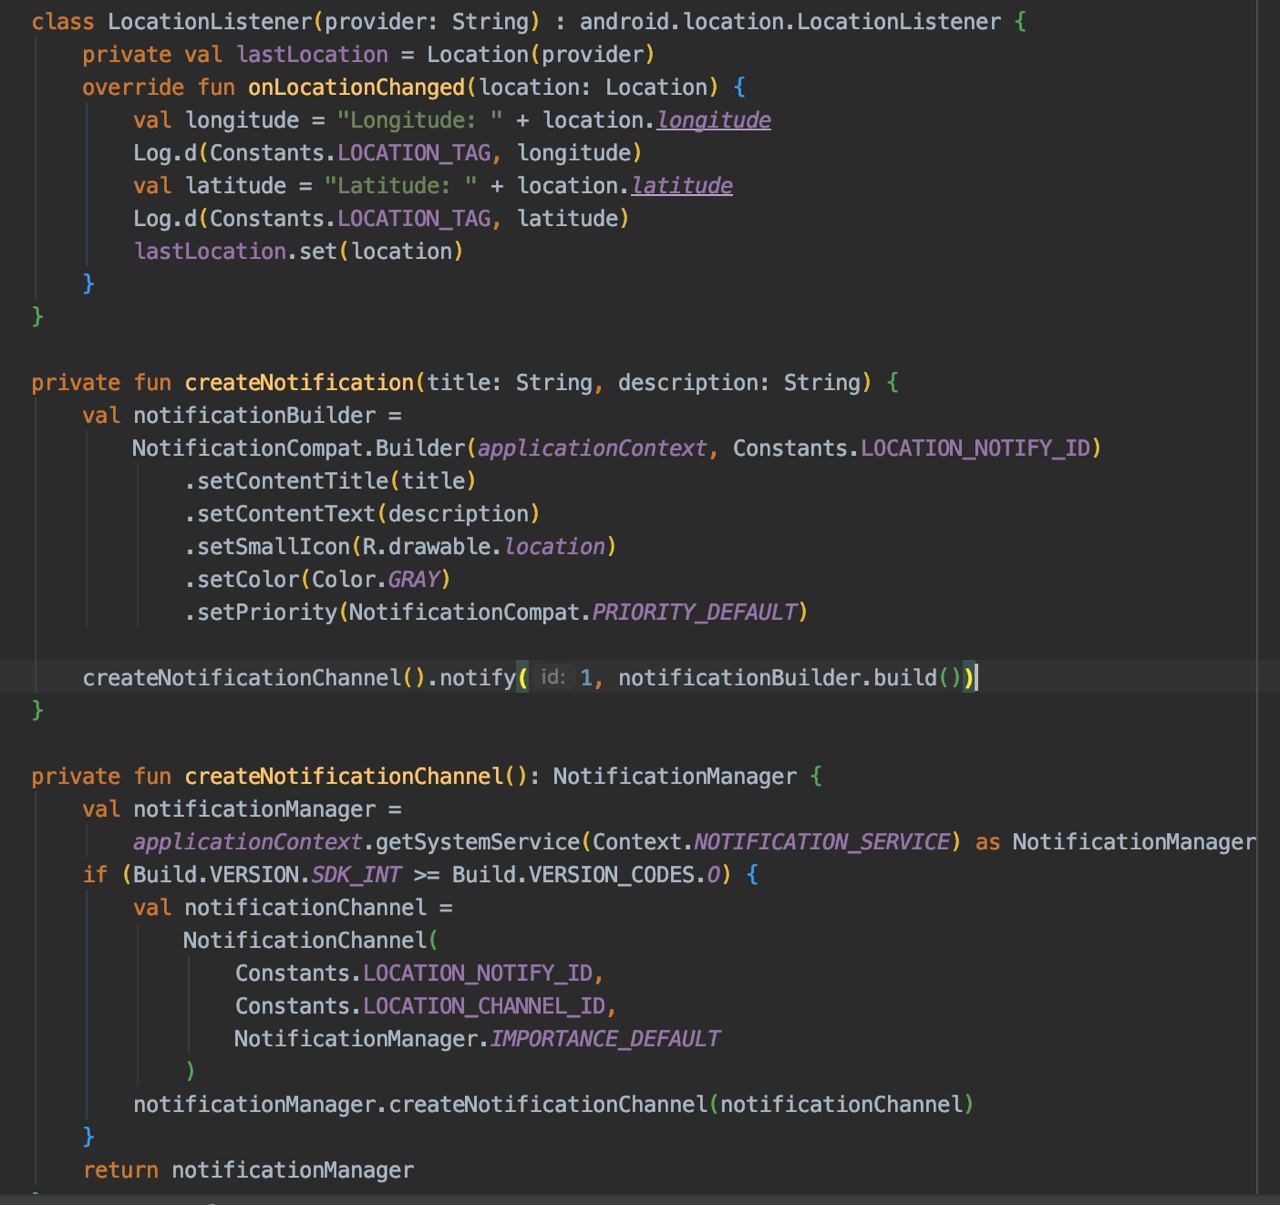Click the "return" keyword
1280x1205 pixels.
coord(120,1170)
